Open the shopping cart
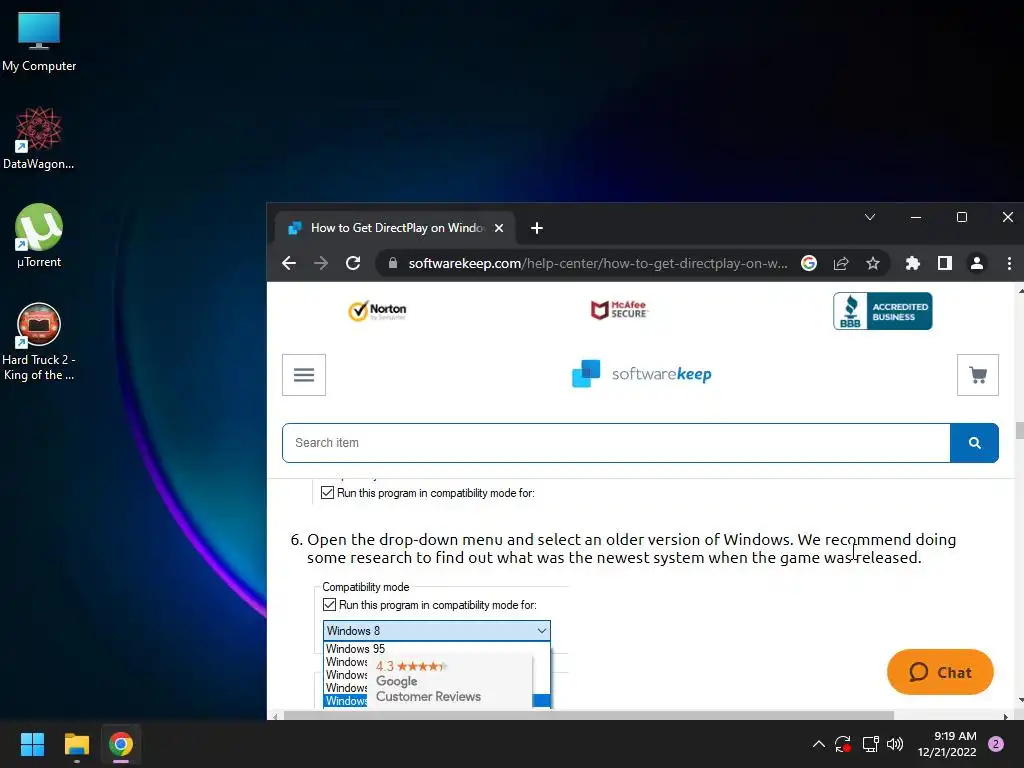Screen dimensions: 1024x768 978,375
